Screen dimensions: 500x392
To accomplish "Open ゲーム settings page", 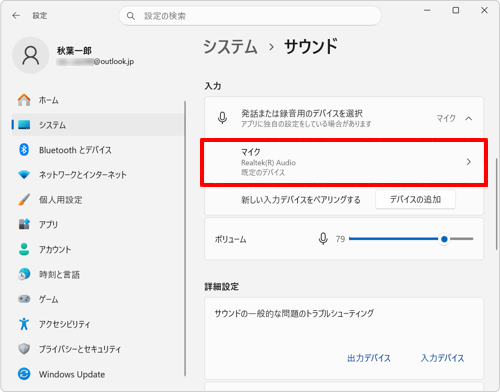I will [x=98, y=299].
